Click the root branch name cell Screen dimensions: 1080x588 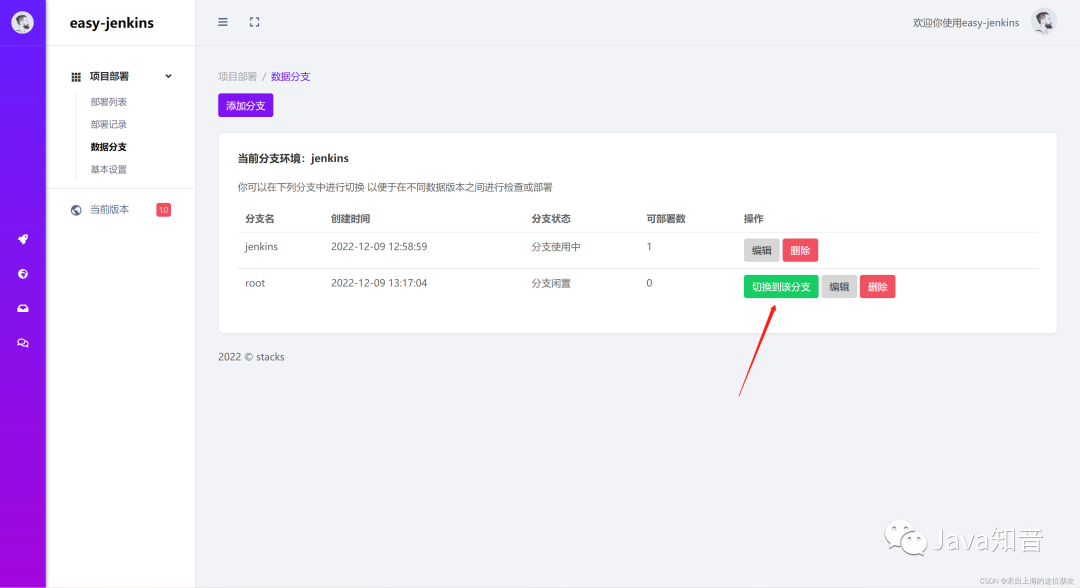click(255, 283)
